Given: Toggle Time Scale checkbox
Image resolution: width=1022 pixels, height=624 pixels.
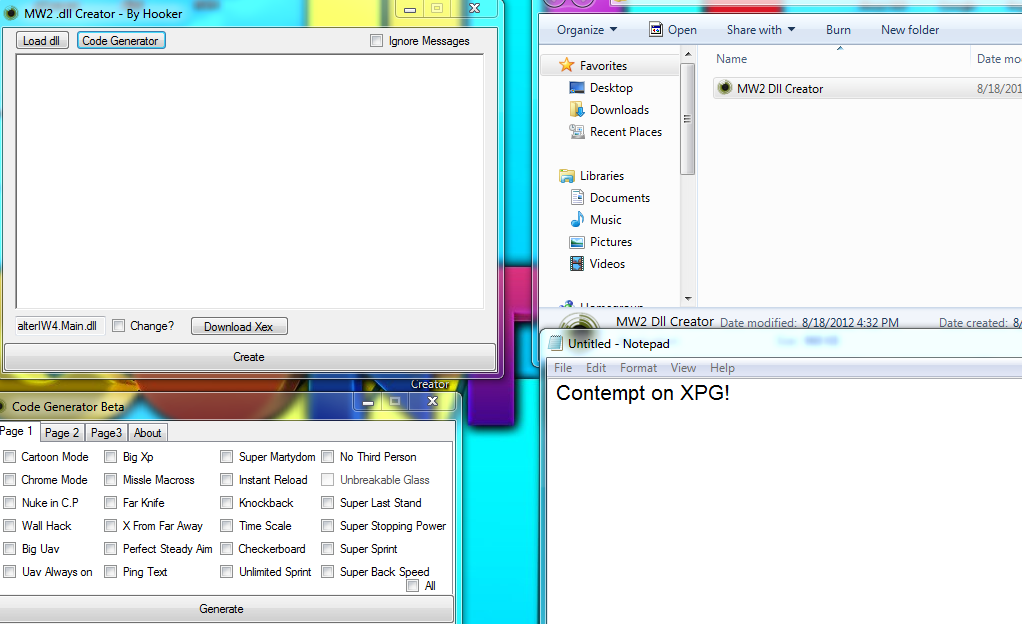Looking at the screenshot, I should point(226,526).
